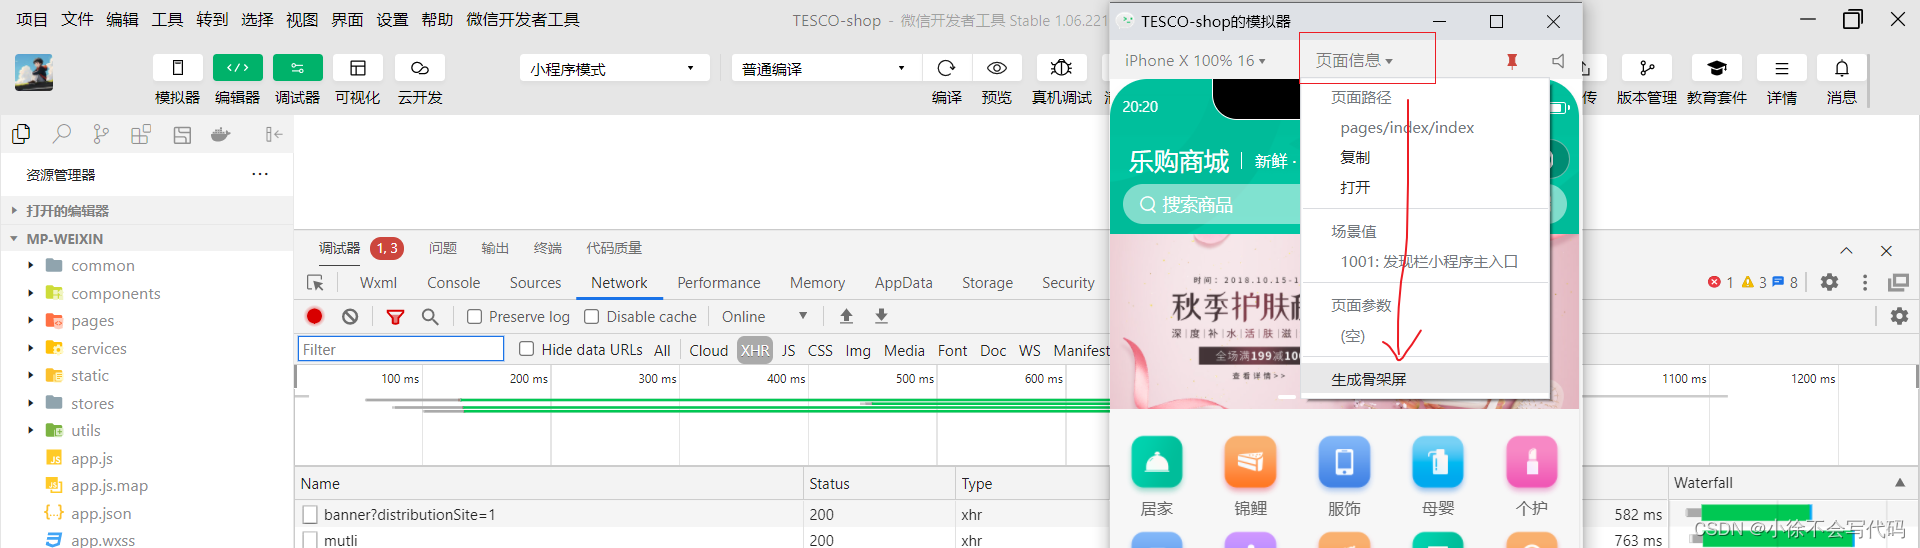Open devtools settings gear icon
1920x548 pixels.
1829,282
